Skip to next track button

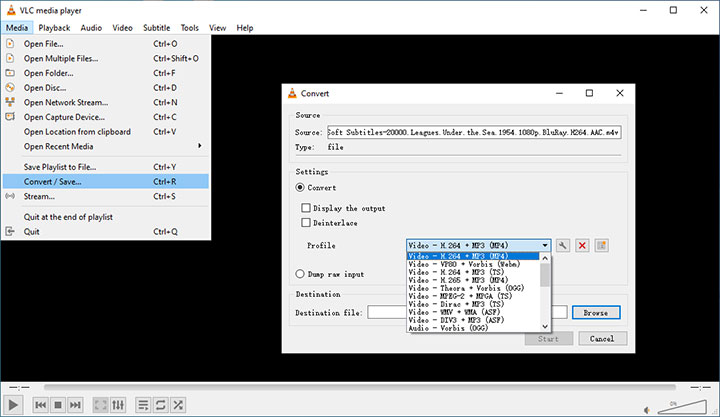coord(75,405)
